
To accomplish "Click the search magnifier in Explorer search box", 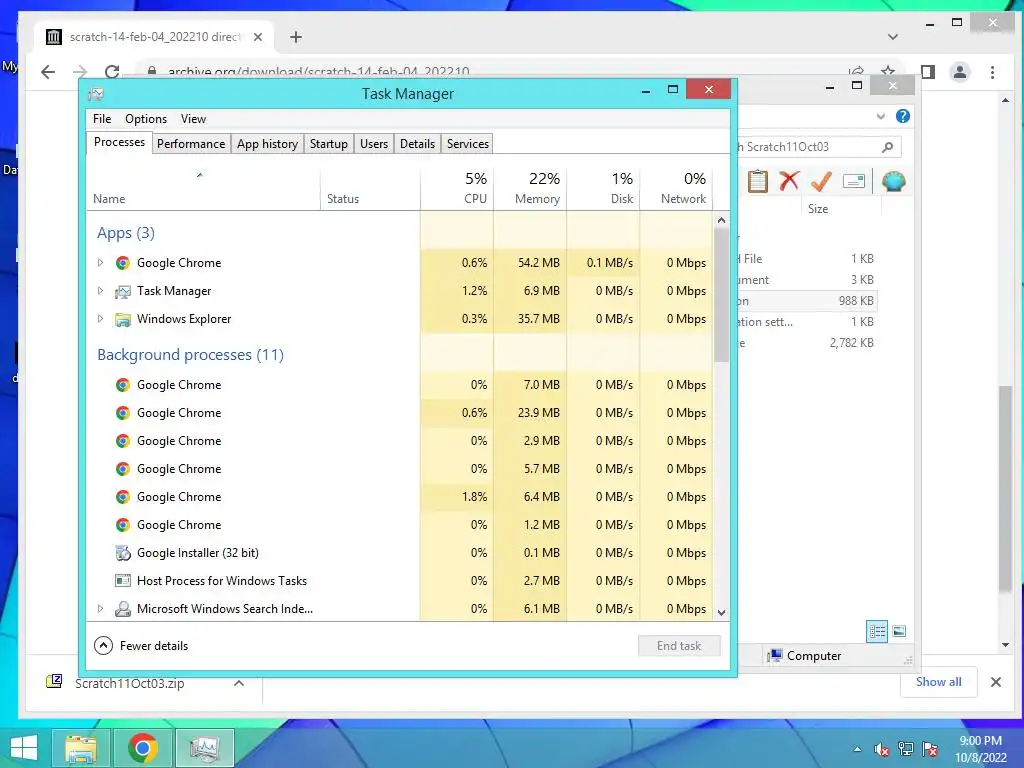I will pyautogui.click(x=887, y=147).
